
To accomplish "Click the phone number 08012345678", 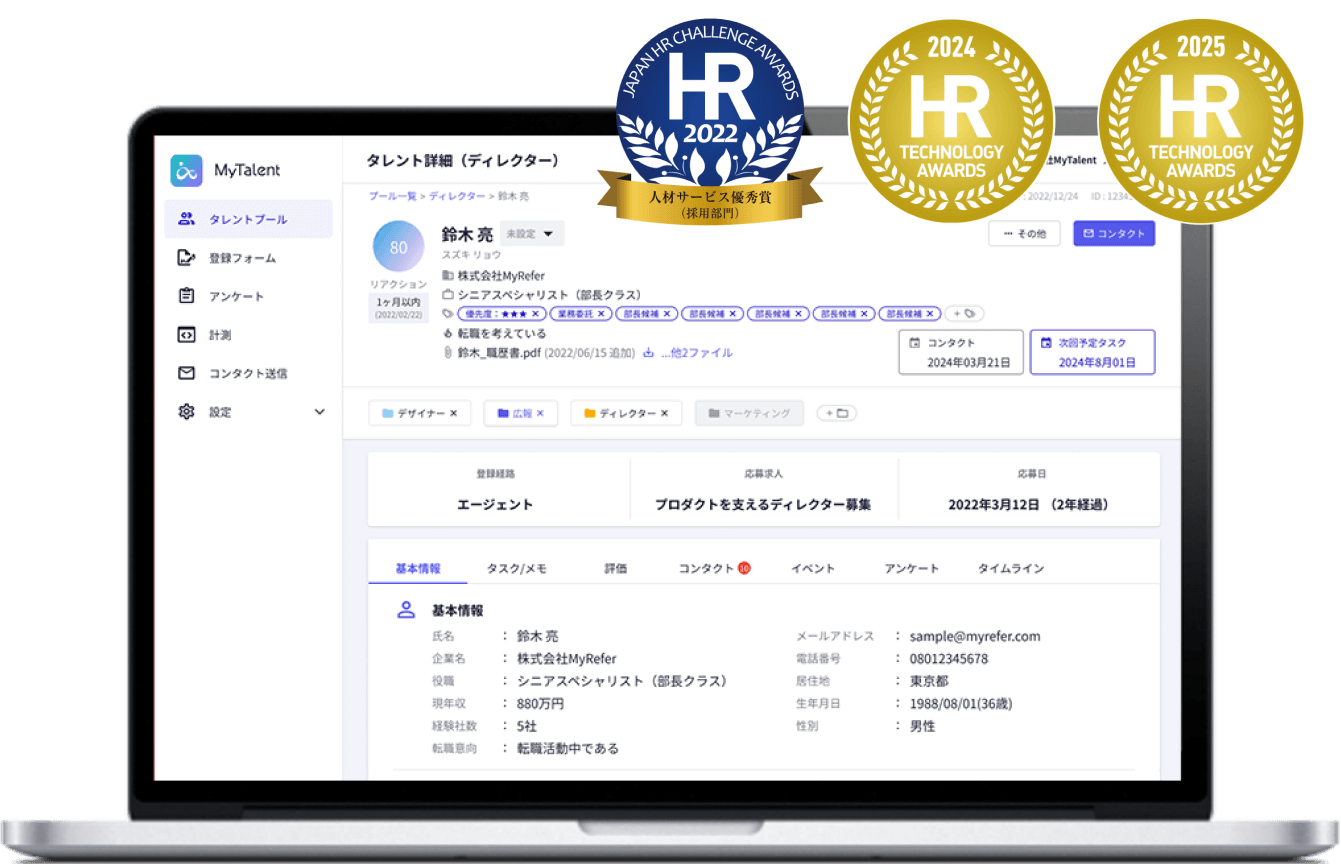I will (948, 659).
